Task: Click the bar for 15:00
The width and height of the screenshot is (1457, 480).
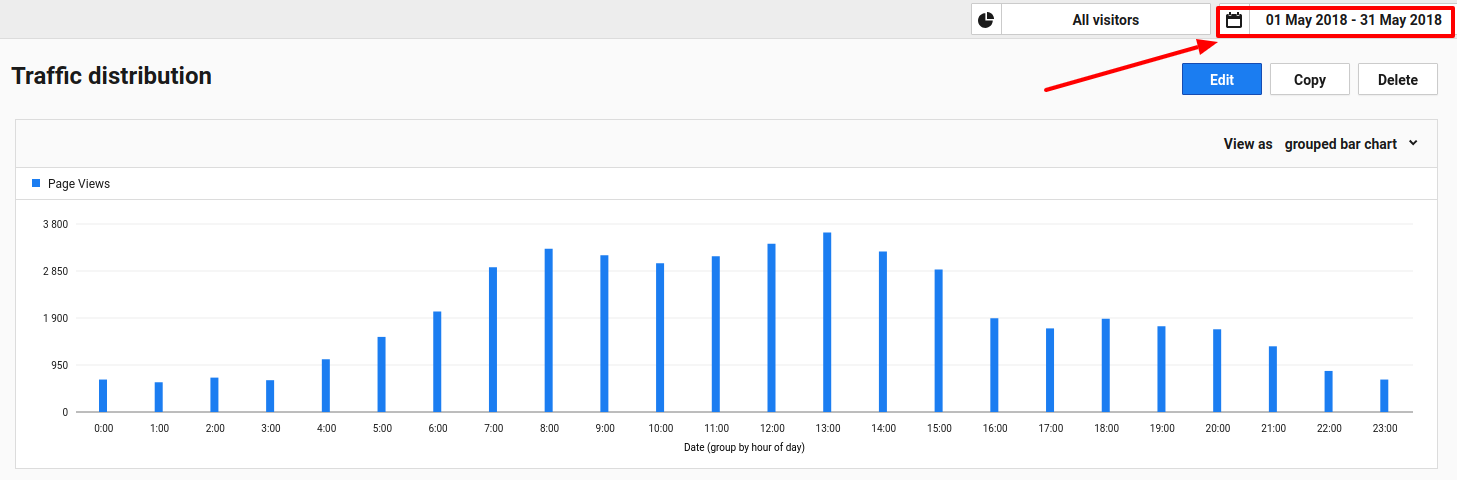Action: (939, 341)
